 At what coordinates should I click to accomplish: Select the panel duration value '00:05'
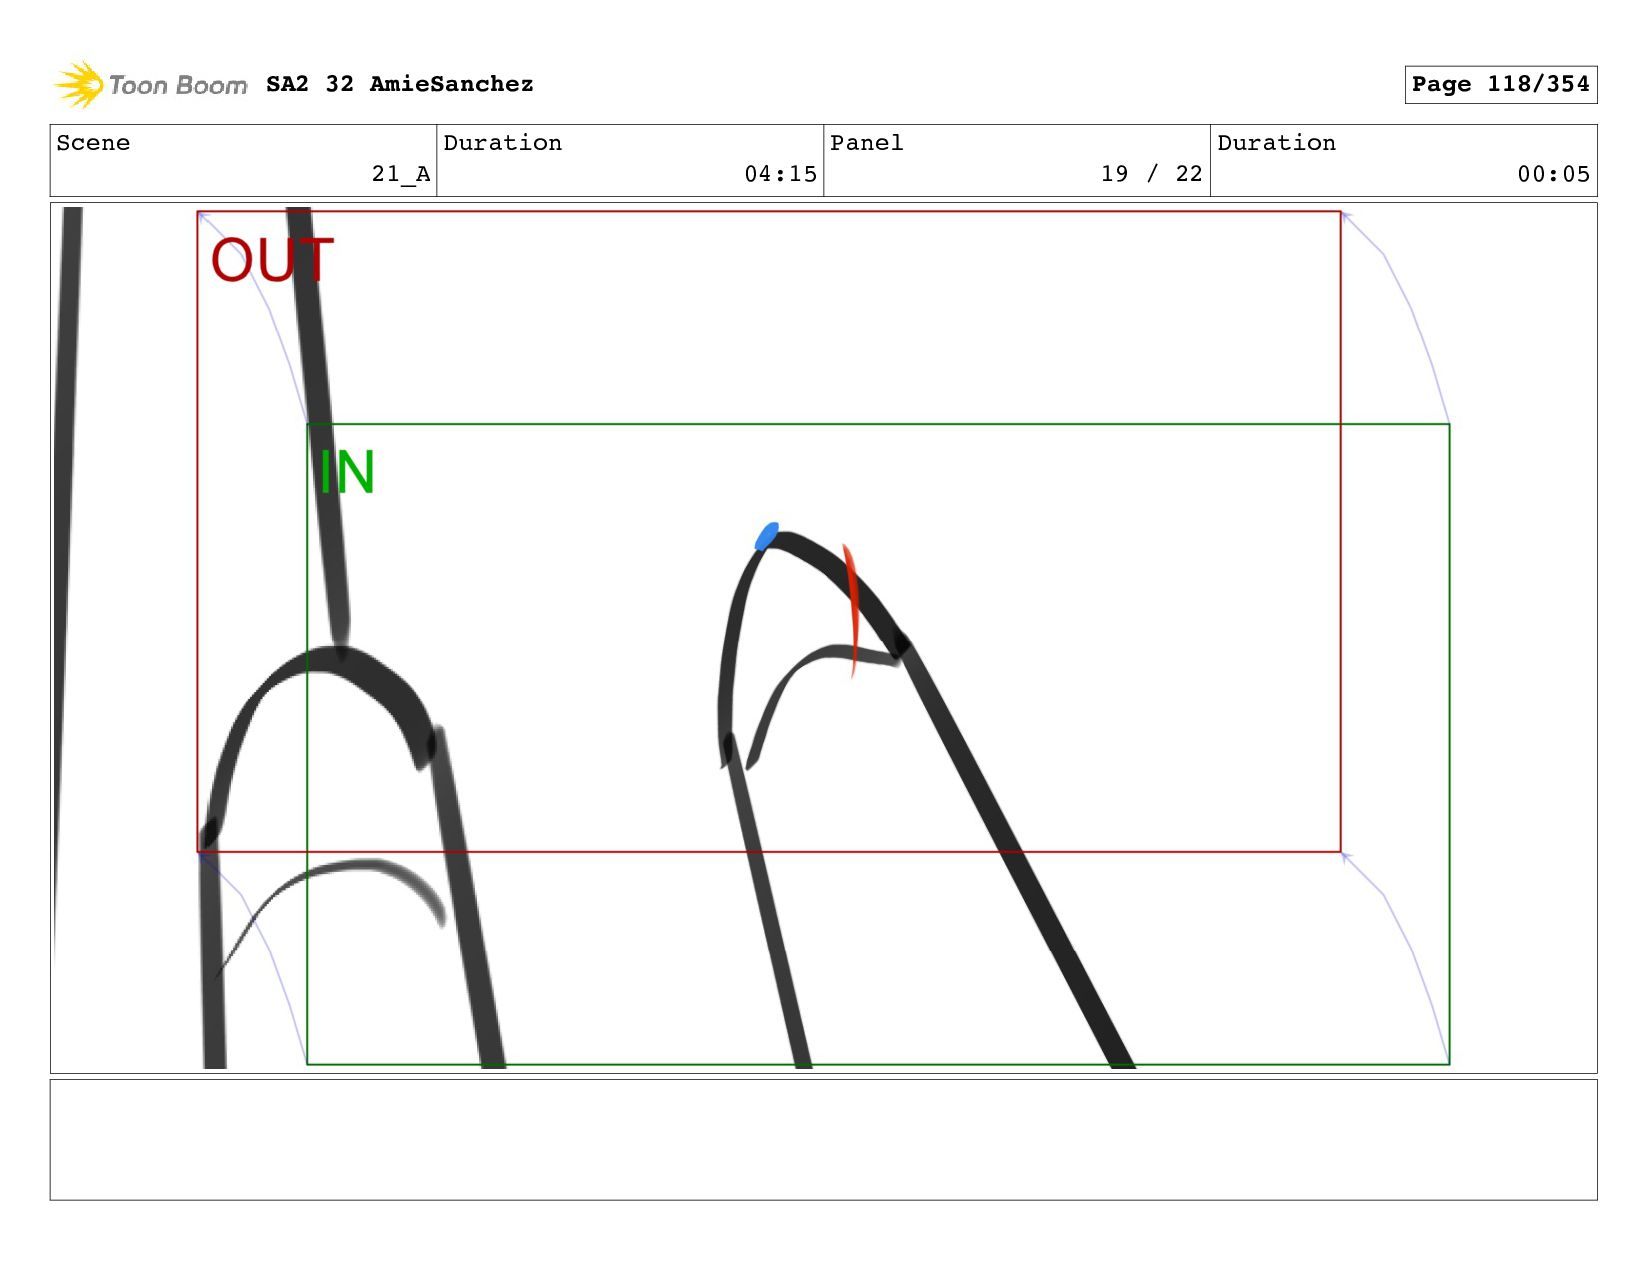click(1554, 174)
